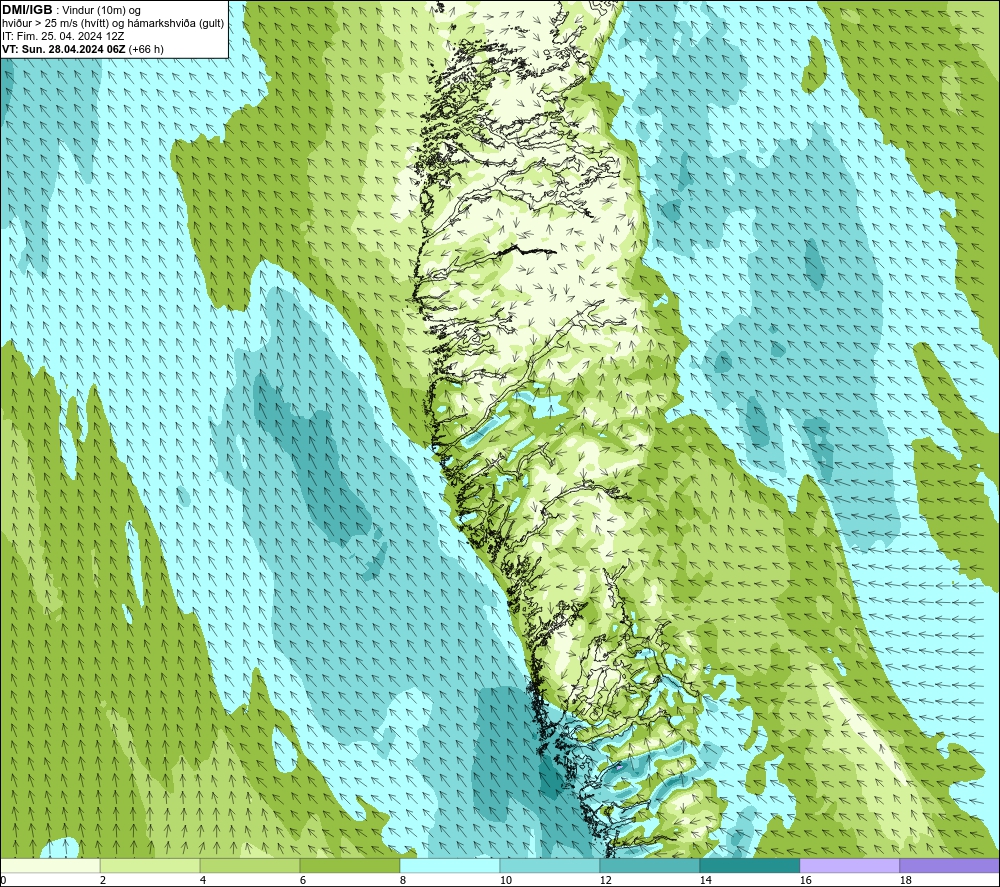Click the legend label '12'

(x=605, y=880)
